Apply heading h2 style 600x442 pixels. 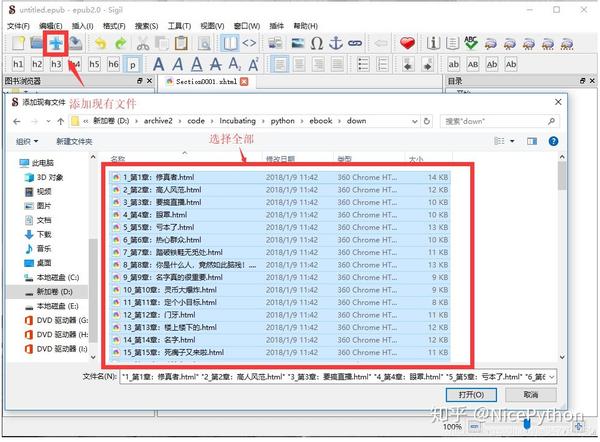point(37,64)
